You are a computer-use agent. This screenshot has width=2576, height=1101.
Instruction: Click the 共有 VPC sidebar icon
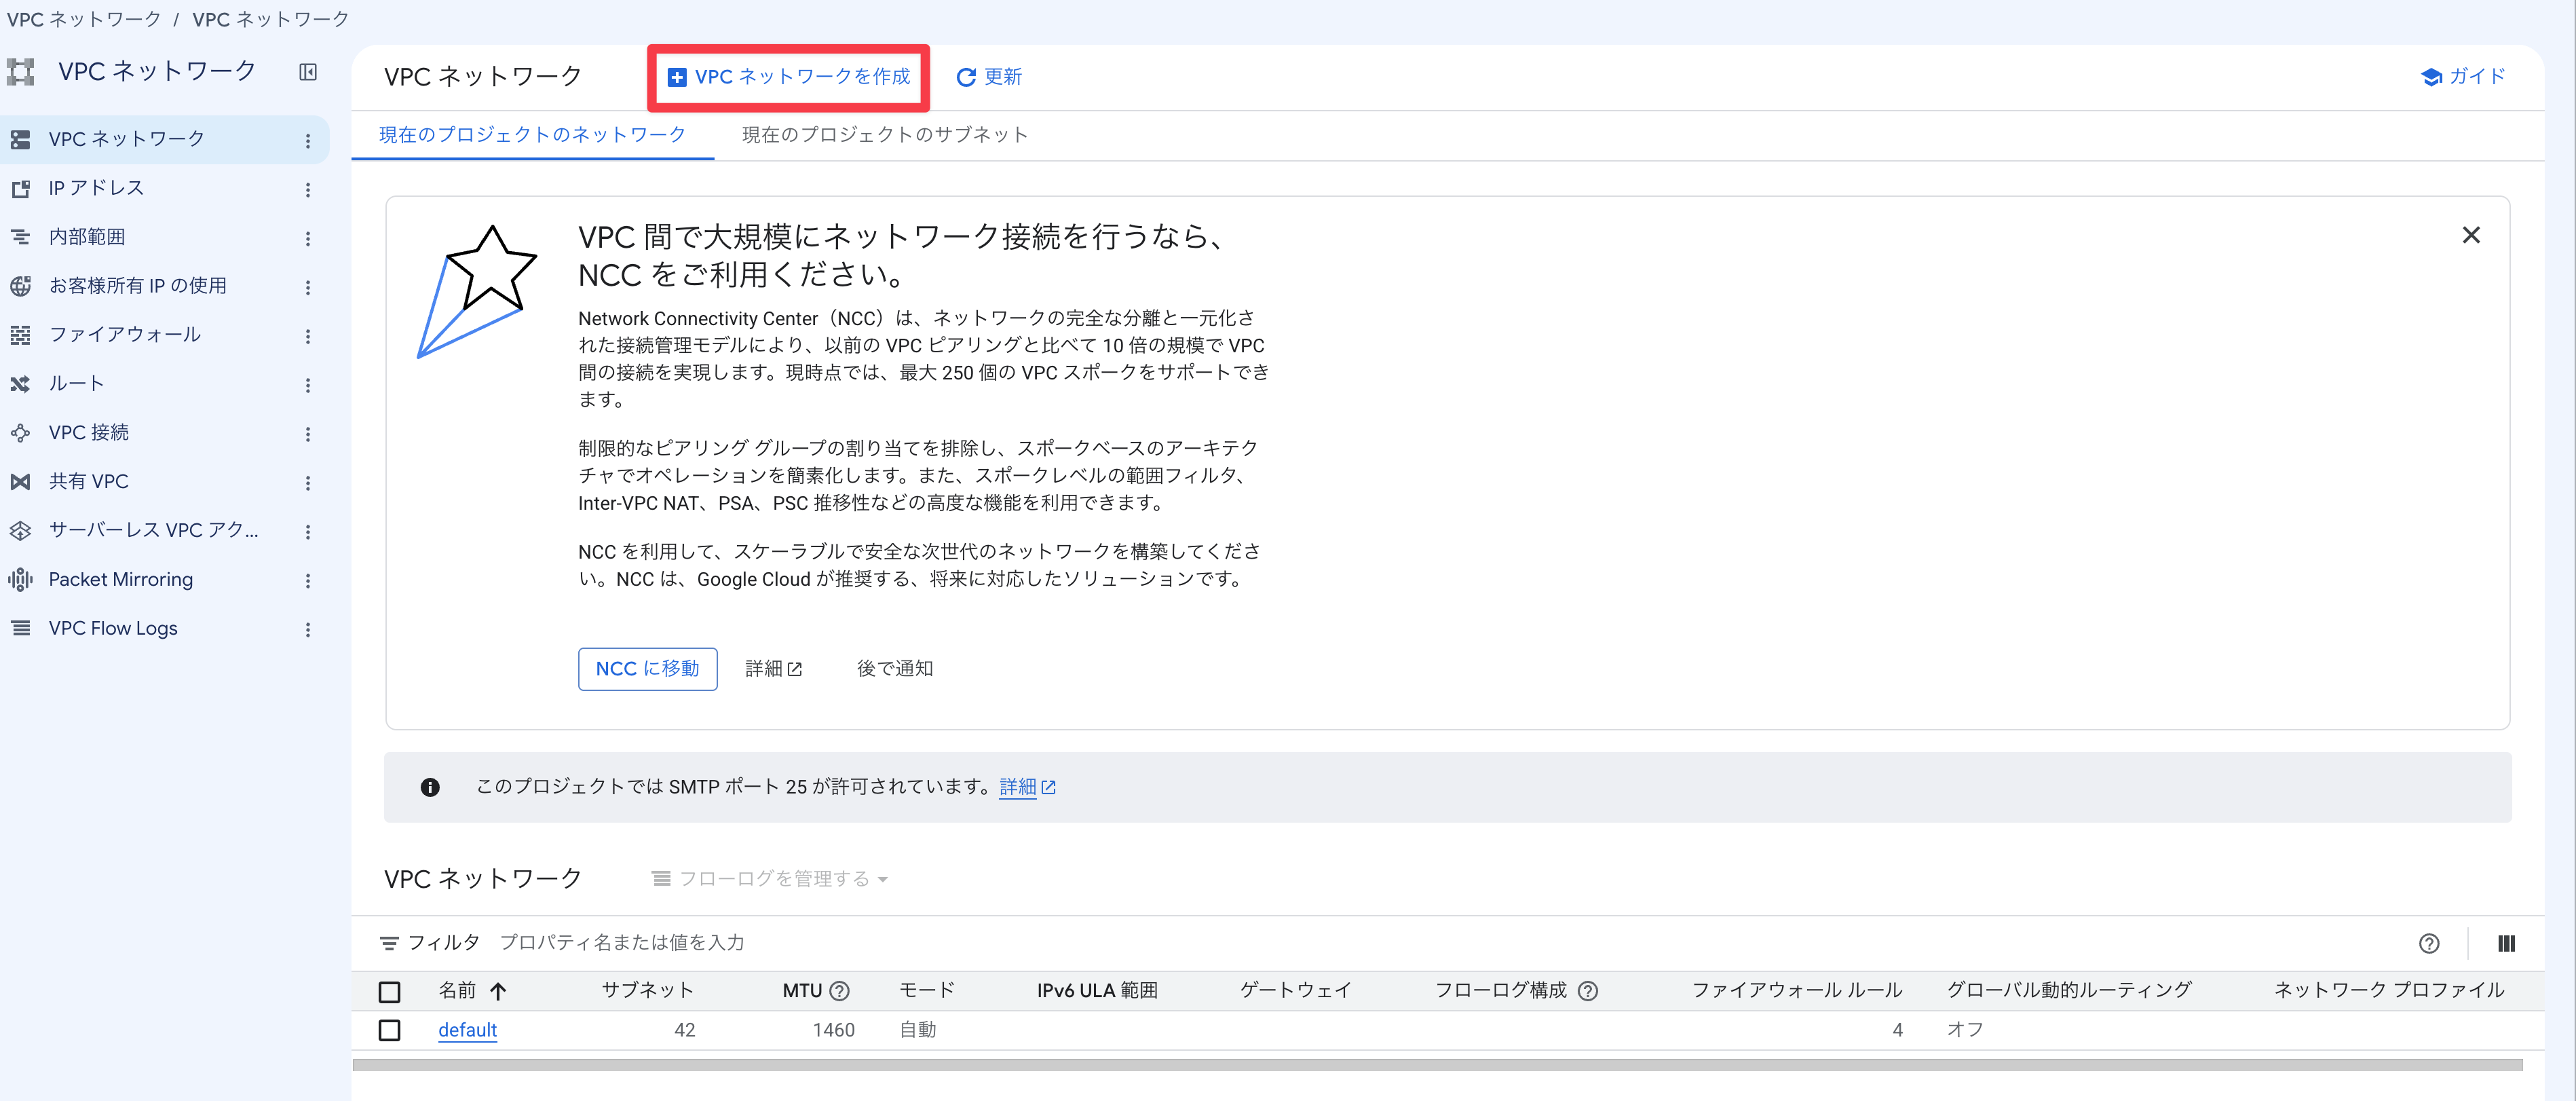(20, 482)
